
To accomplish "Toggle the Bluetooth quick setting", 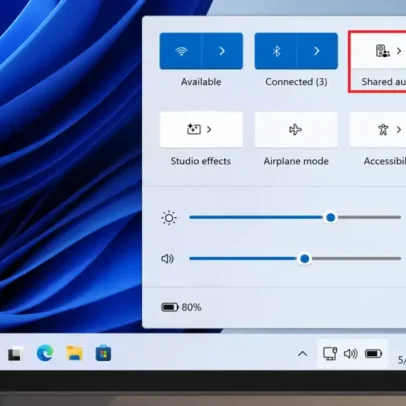I will coord(276,51).
